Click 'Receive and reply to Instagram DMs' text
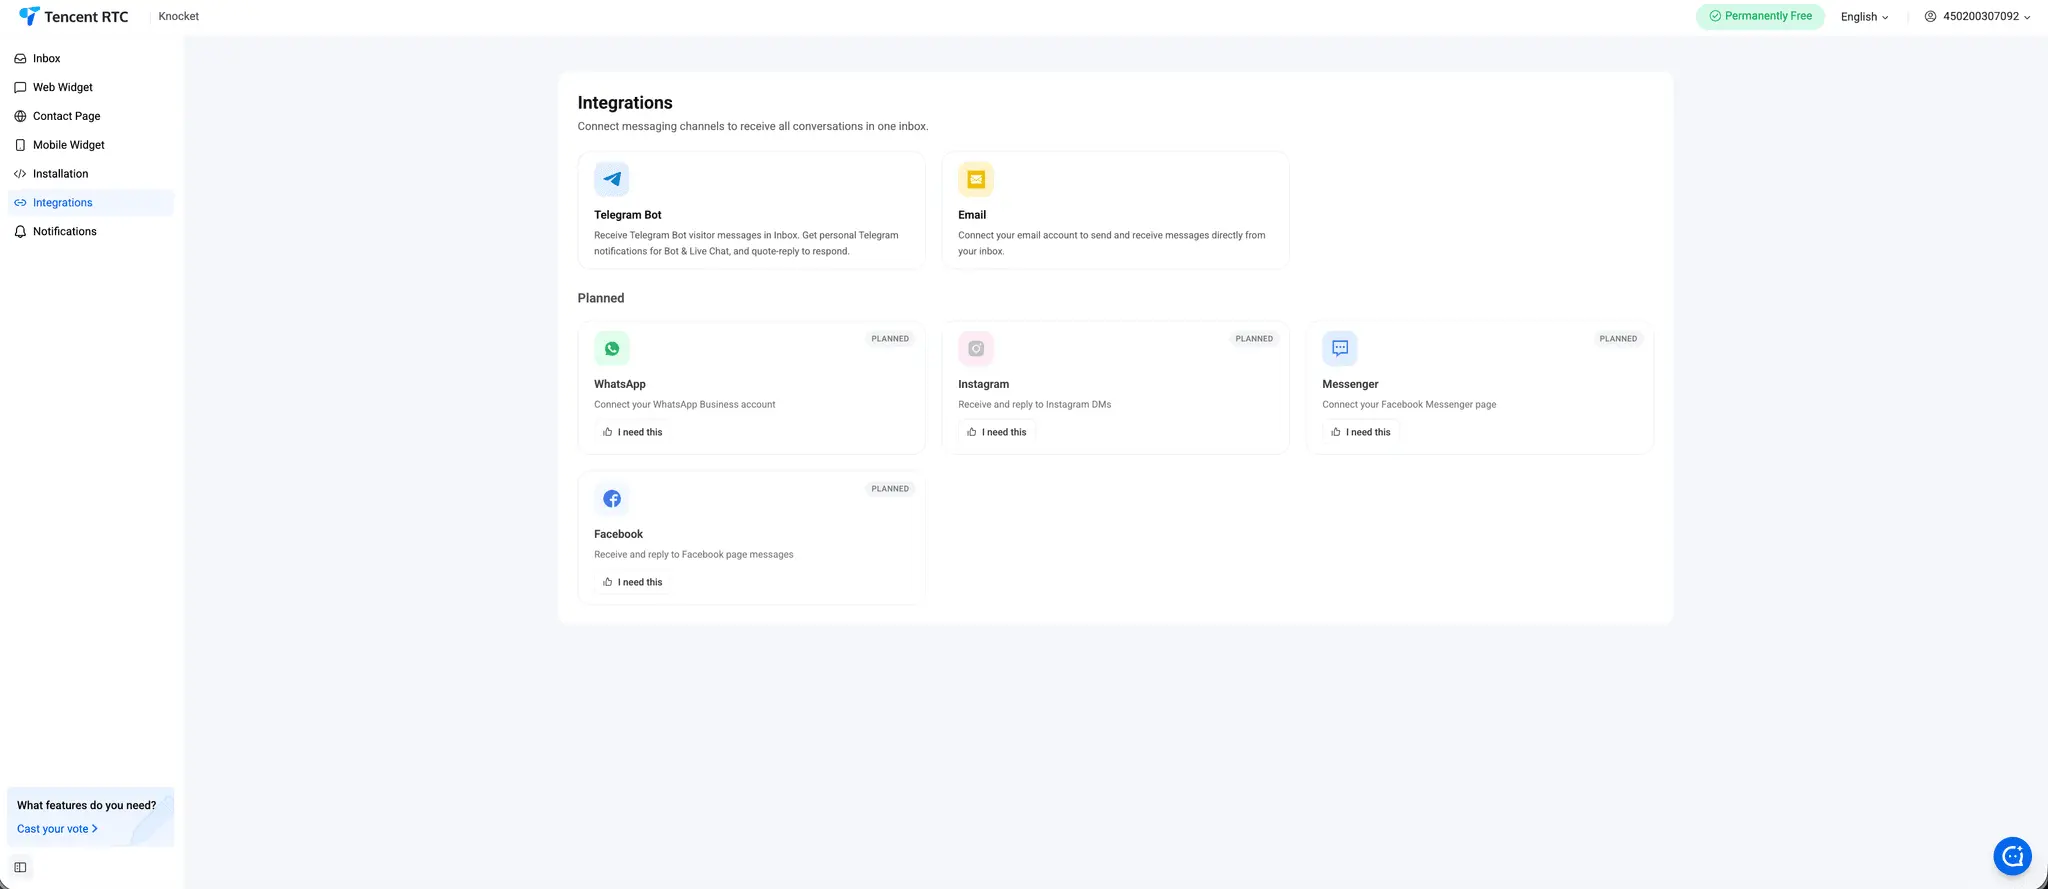The image size is (2048, 889). (1035, 404)
